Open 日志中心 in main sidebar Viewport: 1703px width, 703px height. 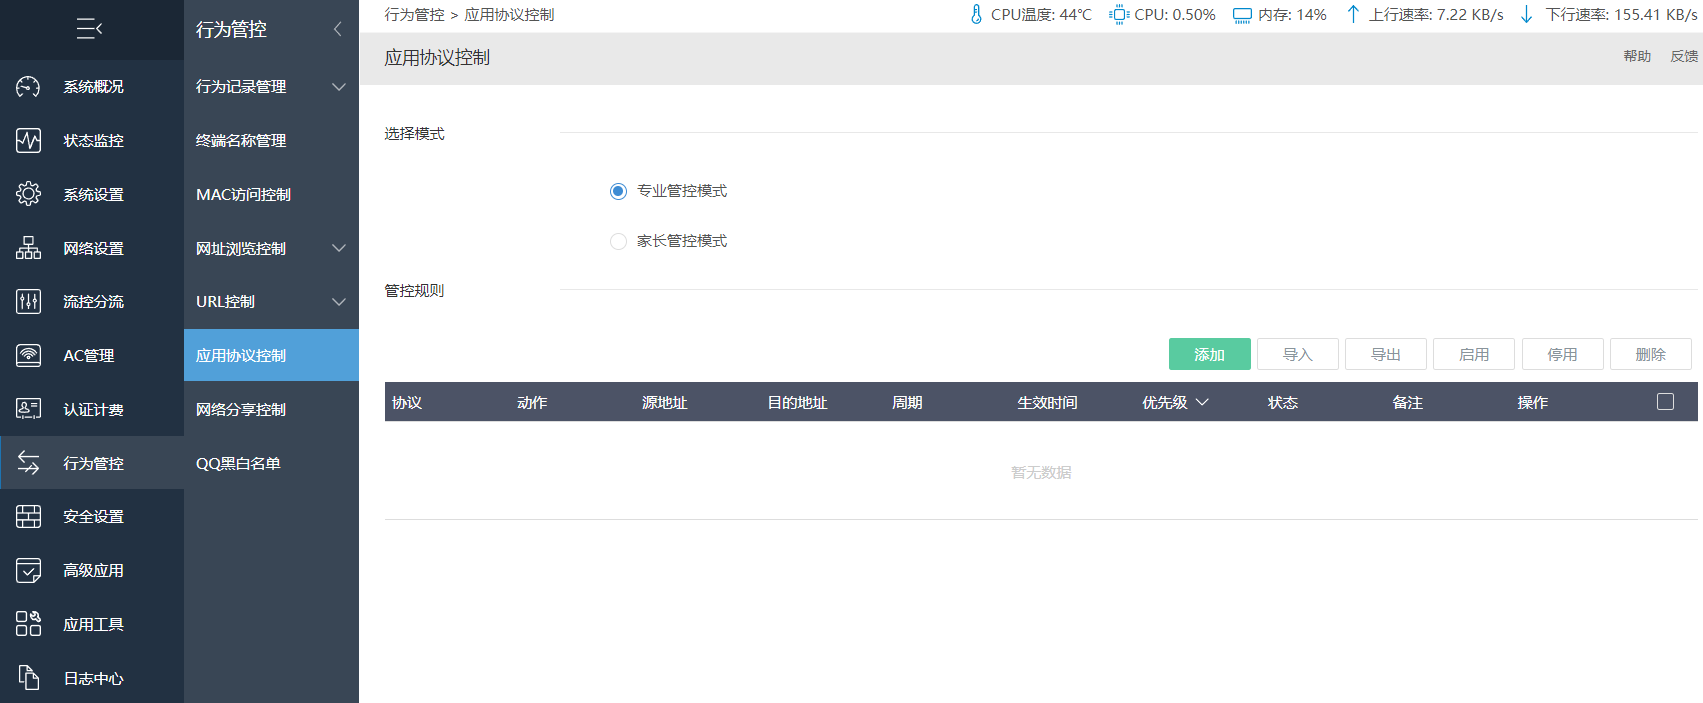coord(92,678)
